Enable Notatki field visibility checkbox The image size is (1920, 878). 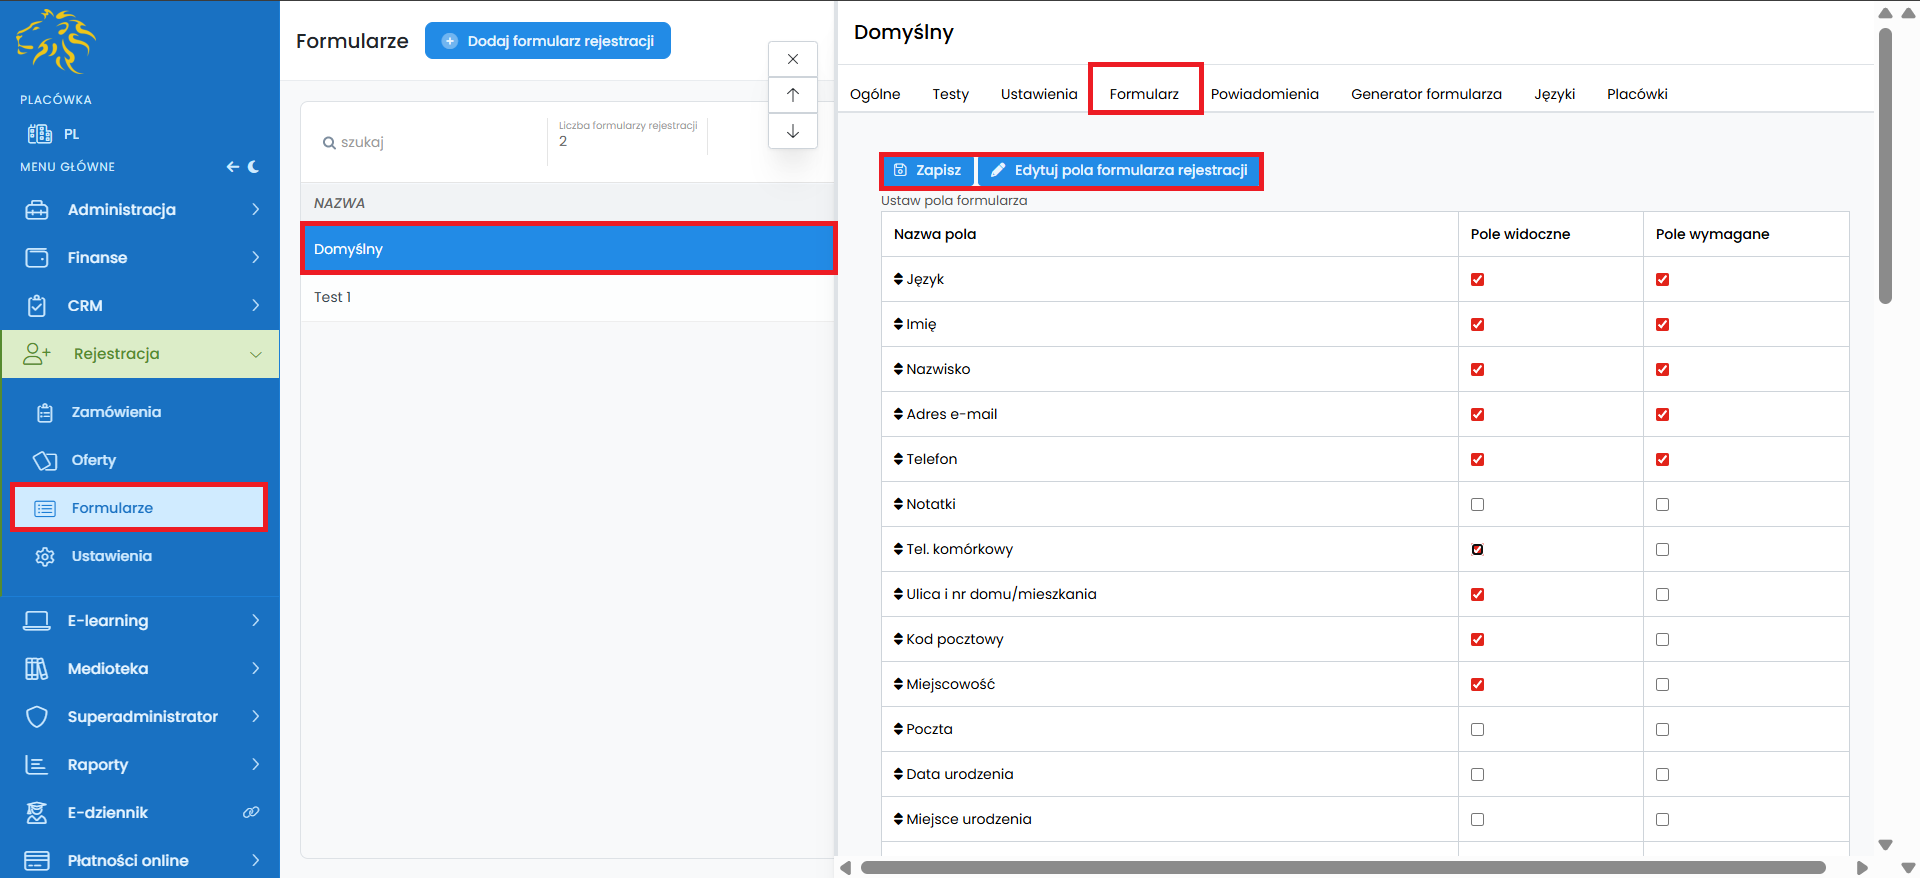1477,504
